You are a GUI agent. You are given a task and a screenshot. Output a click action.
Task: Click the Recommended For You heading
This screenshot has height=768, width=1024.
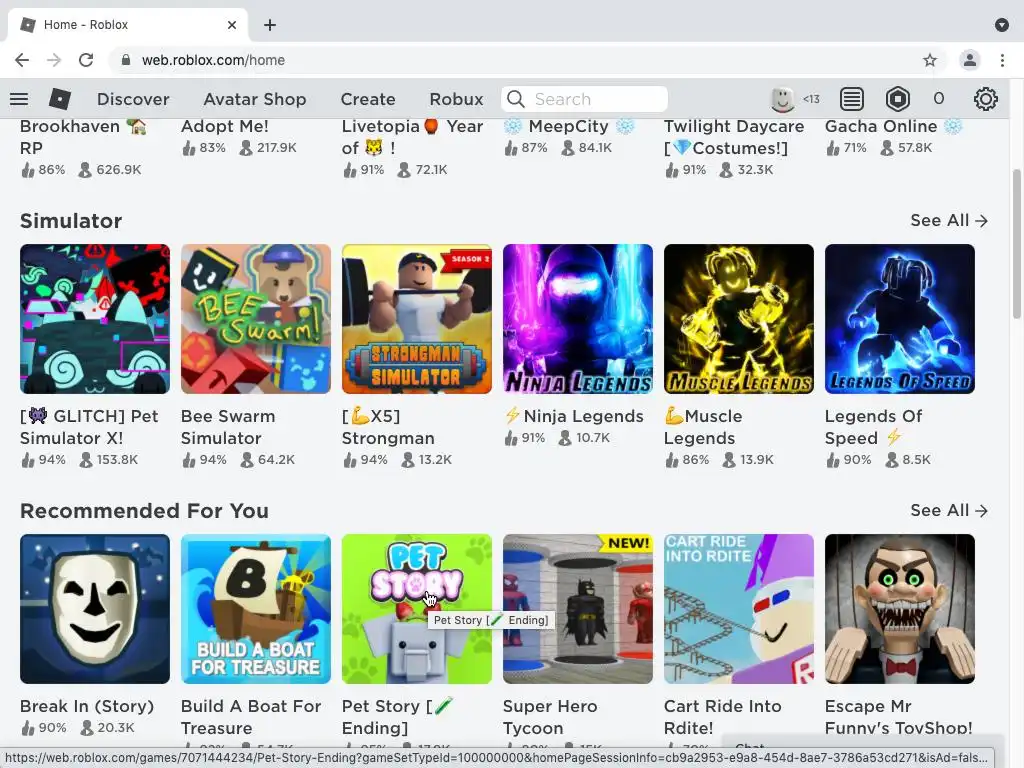tap(144, 511)
